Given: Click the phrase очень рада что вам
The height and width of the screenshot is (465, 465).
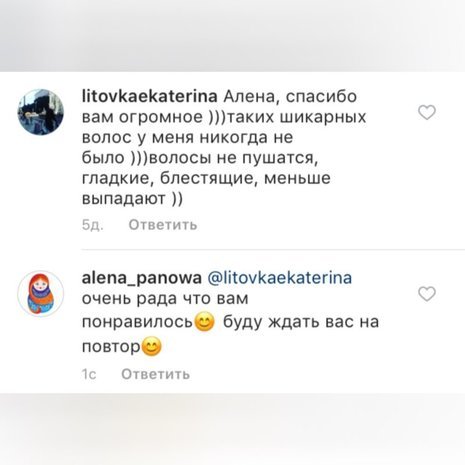Looking at the screenshot, I should coord(165,299).
